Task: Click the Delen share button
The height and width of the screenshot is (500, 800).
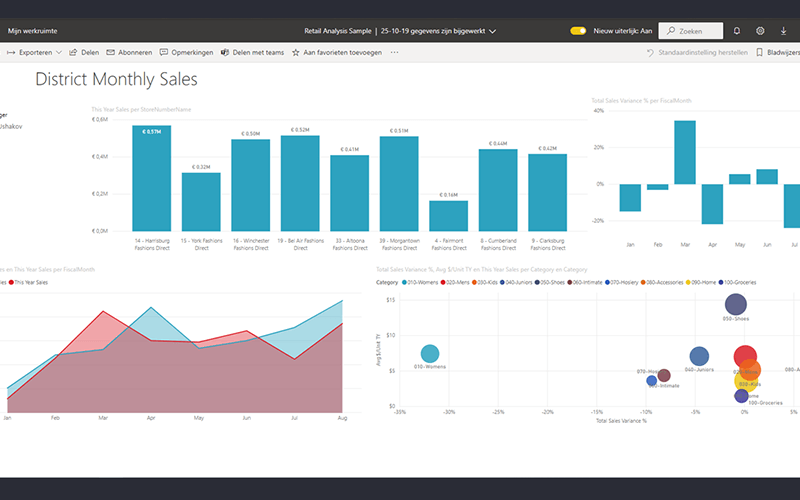Action: [84, 52]
